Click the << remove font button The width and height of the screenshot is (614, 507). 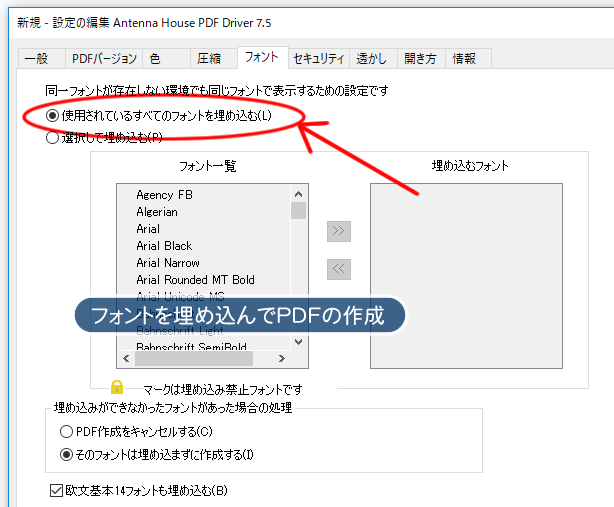339,269
